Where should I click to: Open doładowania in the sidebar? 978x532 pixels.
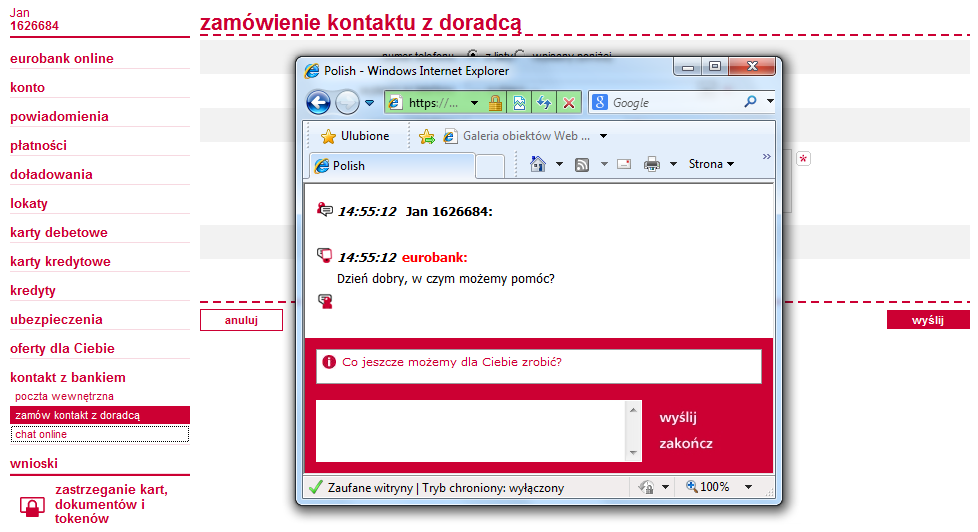(51, 175)
